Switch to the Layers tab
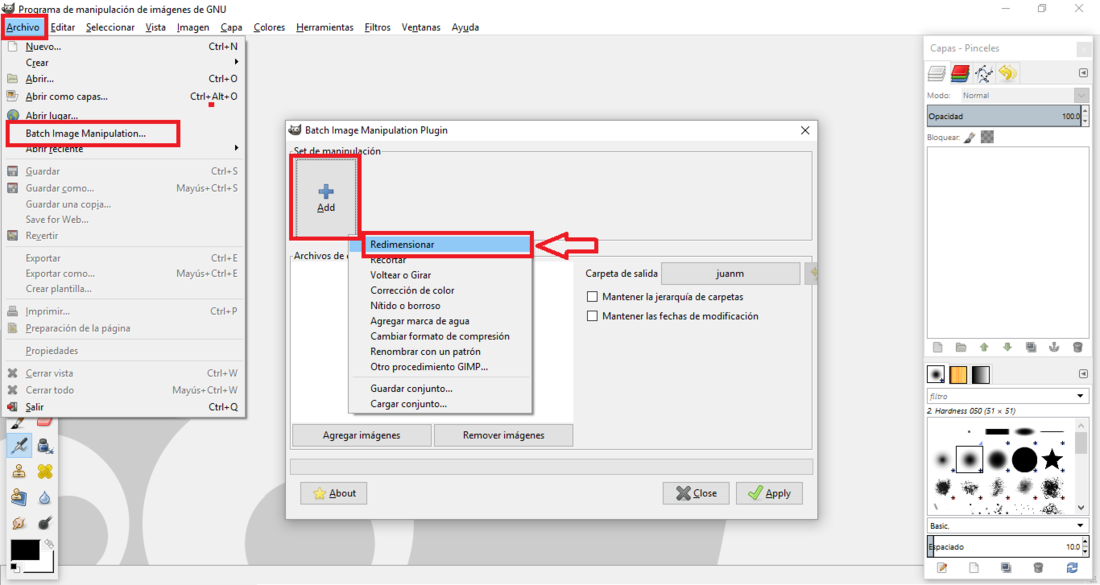Screen dimensions: 1100x585 pos(937,73)
